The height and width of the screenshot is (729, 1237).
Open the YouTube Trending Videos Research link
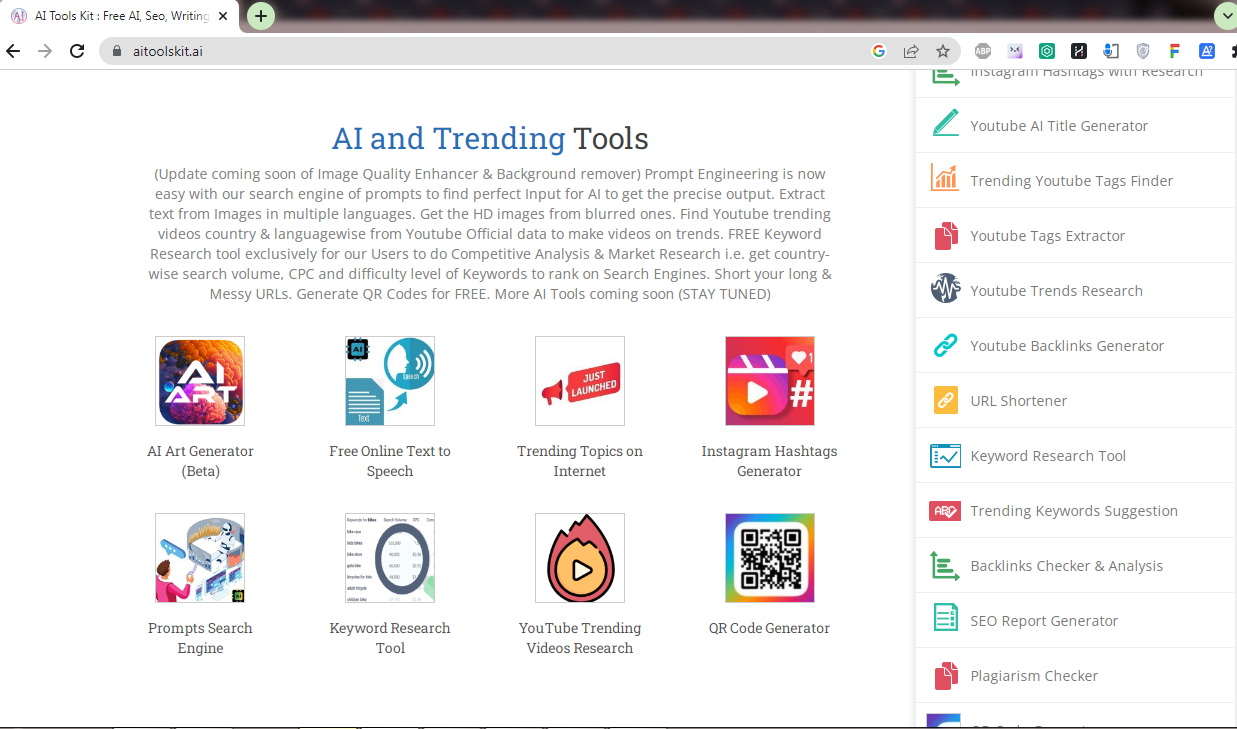click(x=580, y=638)
